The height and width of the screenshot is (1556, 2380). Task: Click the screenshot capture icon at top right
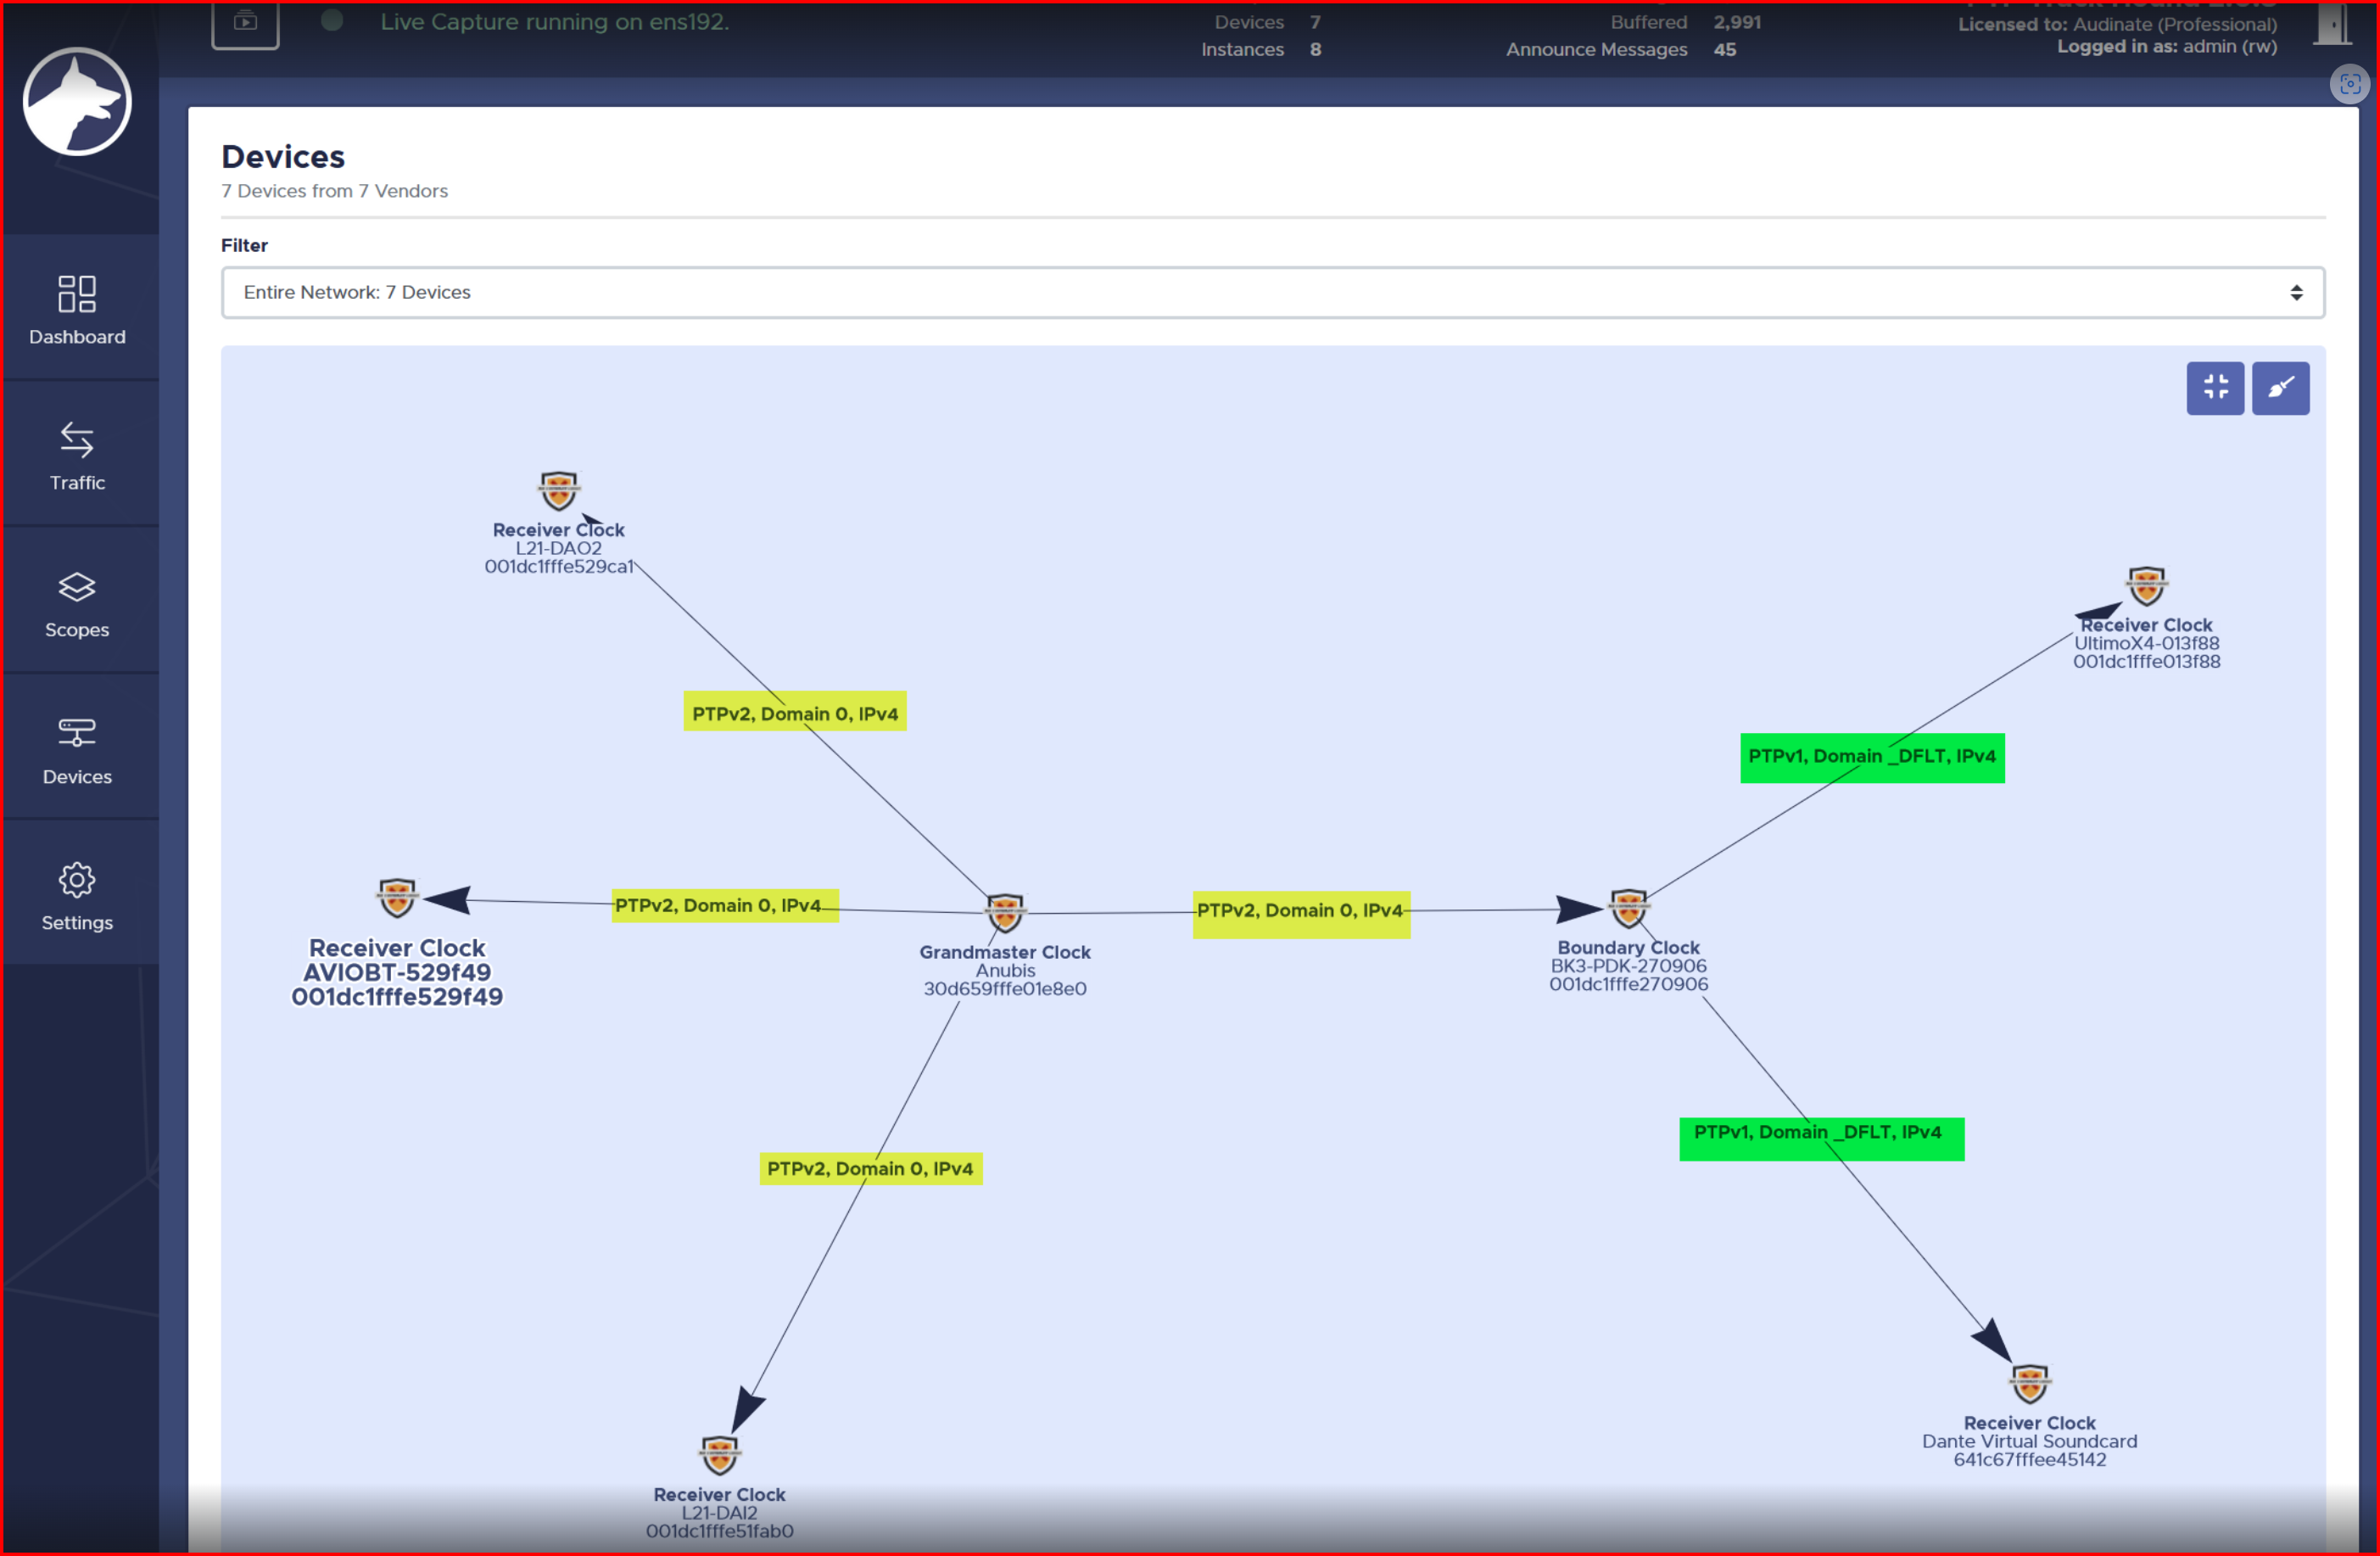click(2350, 84)
